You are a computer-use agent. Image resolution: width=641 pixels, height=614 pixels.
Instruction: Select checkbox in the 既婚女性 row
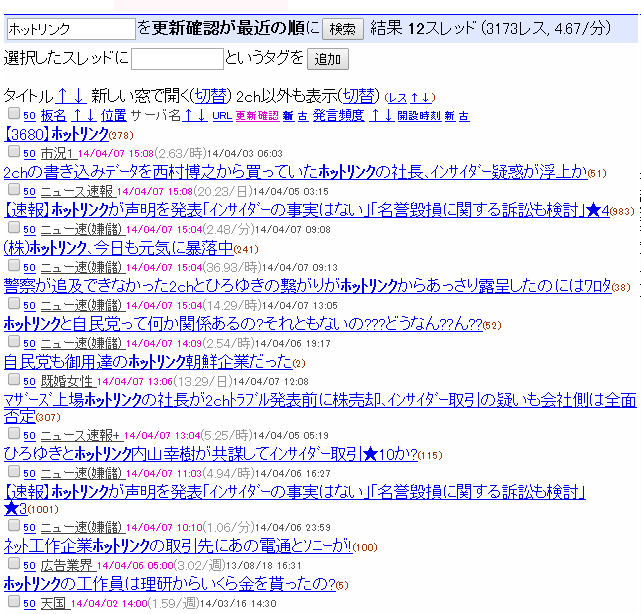[x=14, y=379]
